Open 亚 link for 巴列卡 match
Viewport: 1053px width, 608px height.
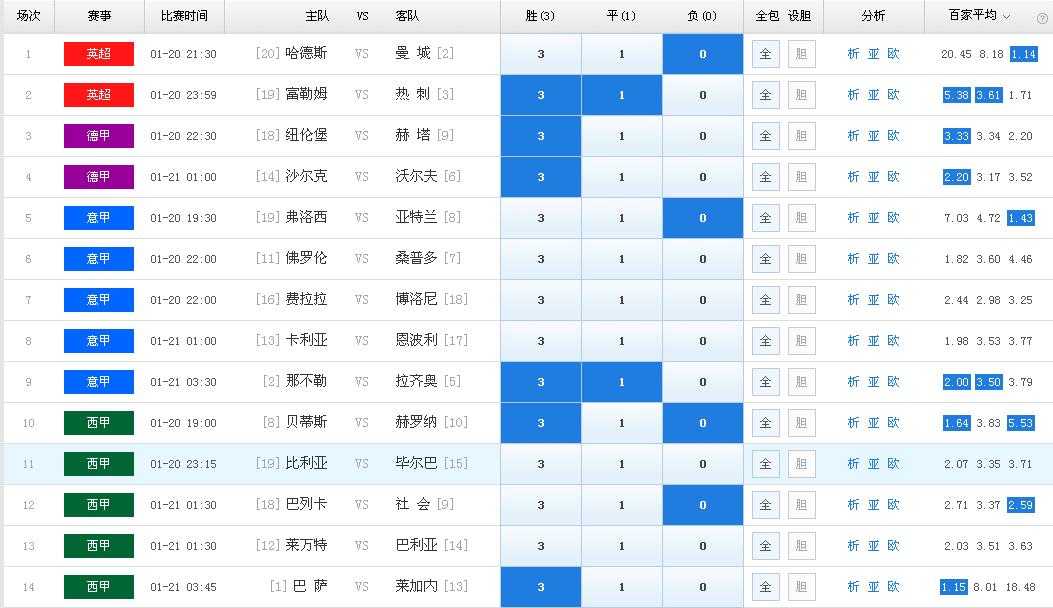click(x=873, y=505)
